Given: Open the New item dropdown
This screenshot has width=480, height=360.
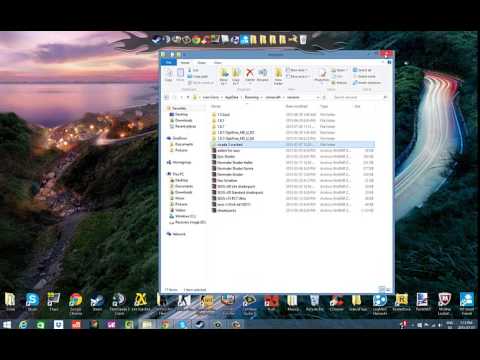Looking at the screenshot, I should (x=297, y=70).
